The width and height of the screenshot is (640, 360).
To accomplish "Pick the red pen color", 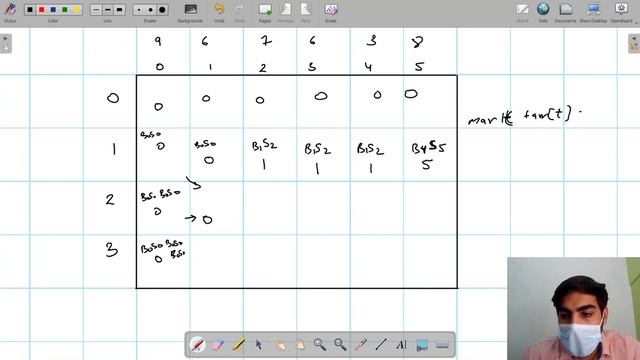I will [41, 9].
